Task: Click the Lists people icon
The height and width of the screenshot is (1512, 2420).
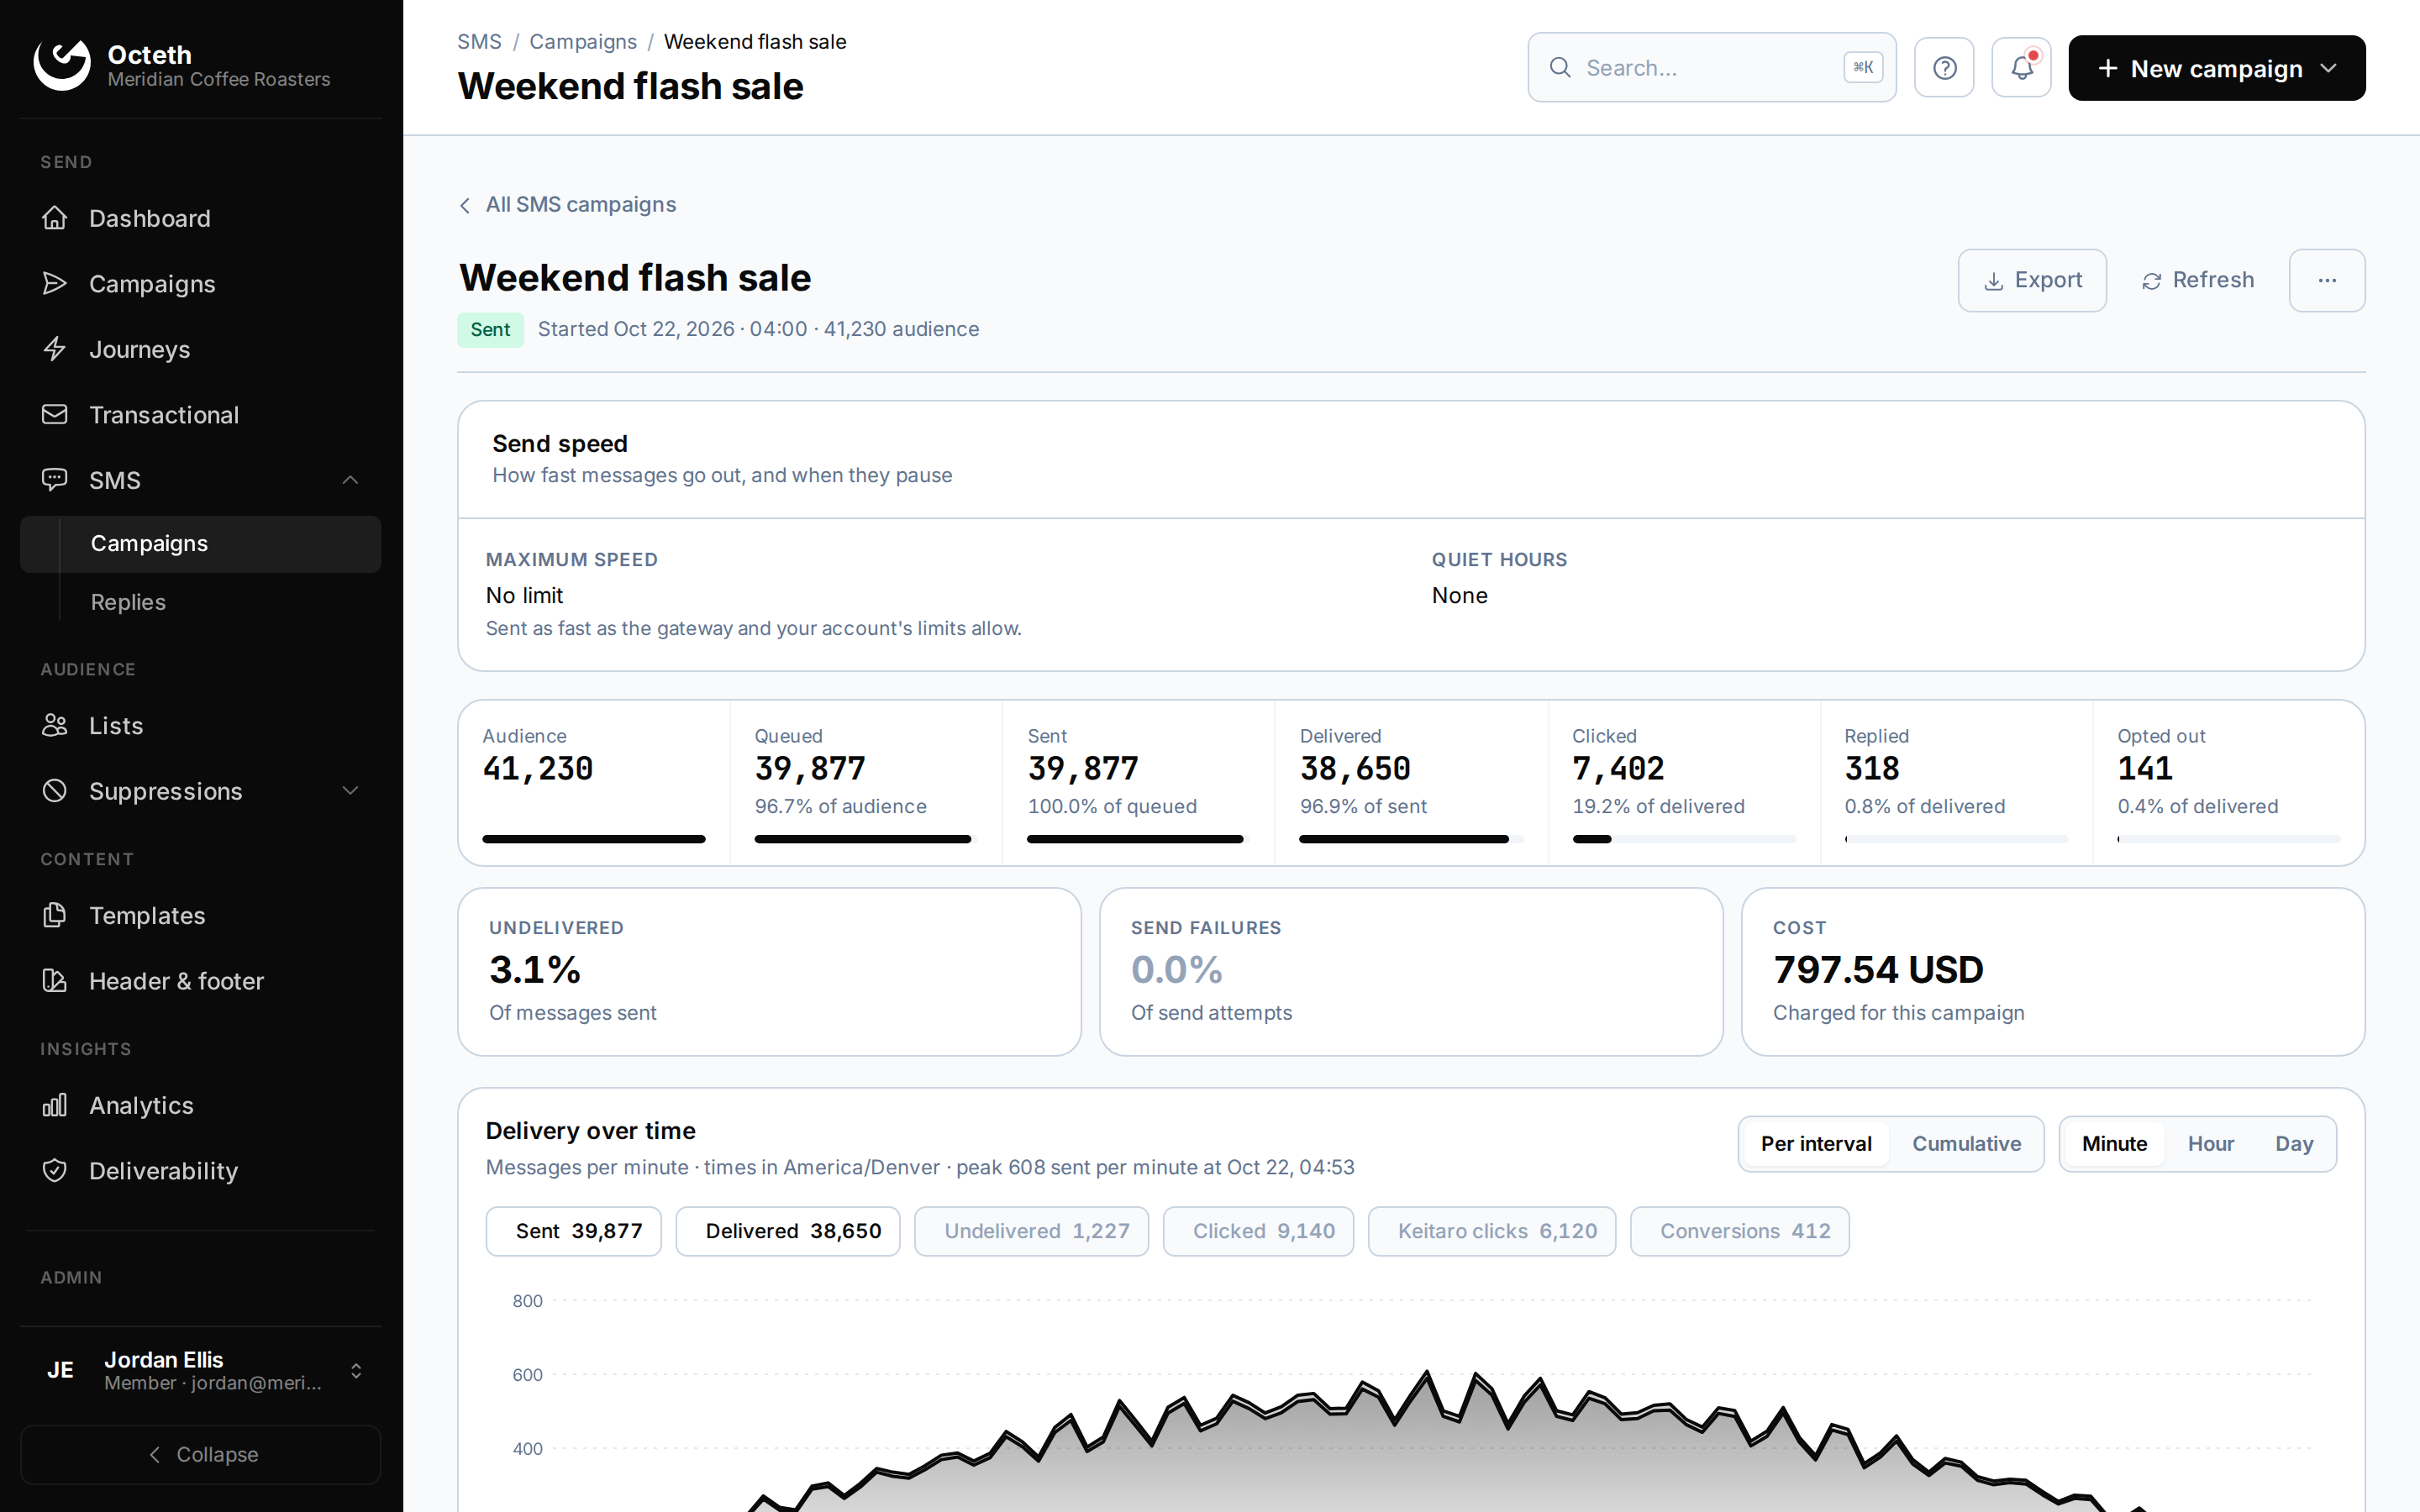Action: coord(55,725)
